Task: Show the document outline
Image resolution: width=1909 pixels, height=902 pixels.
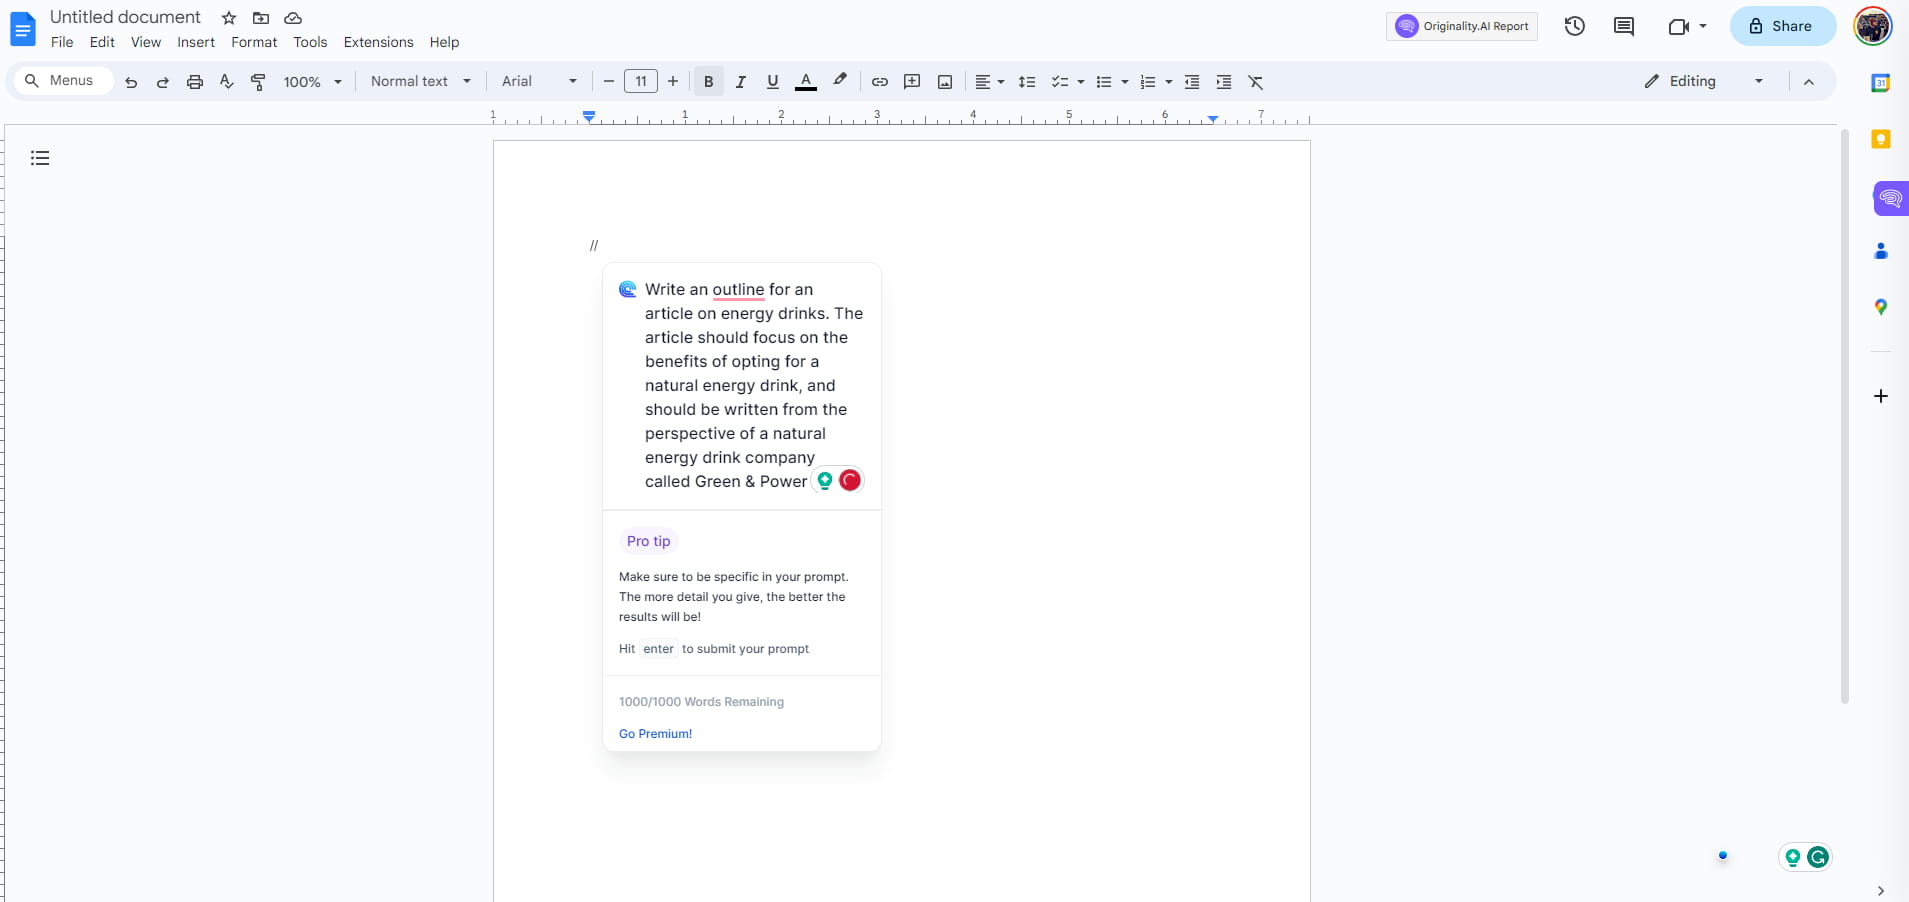Action: tap(39, 158)
